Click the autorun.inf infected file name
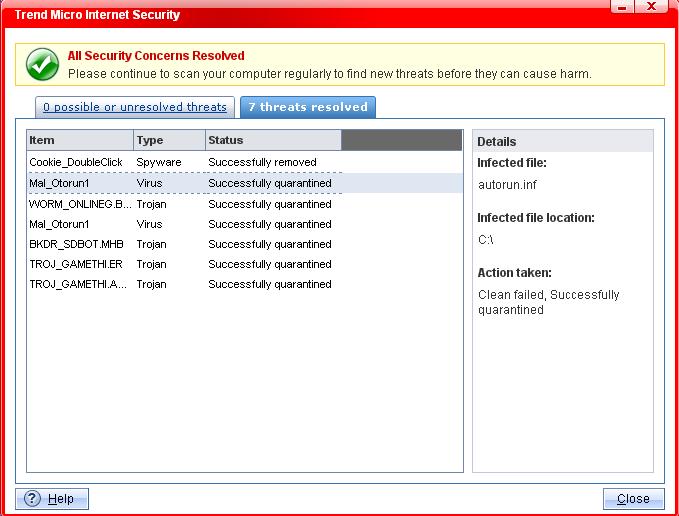Image resolution: width=679 pixels, height=516 pixels. pos(507,185)
